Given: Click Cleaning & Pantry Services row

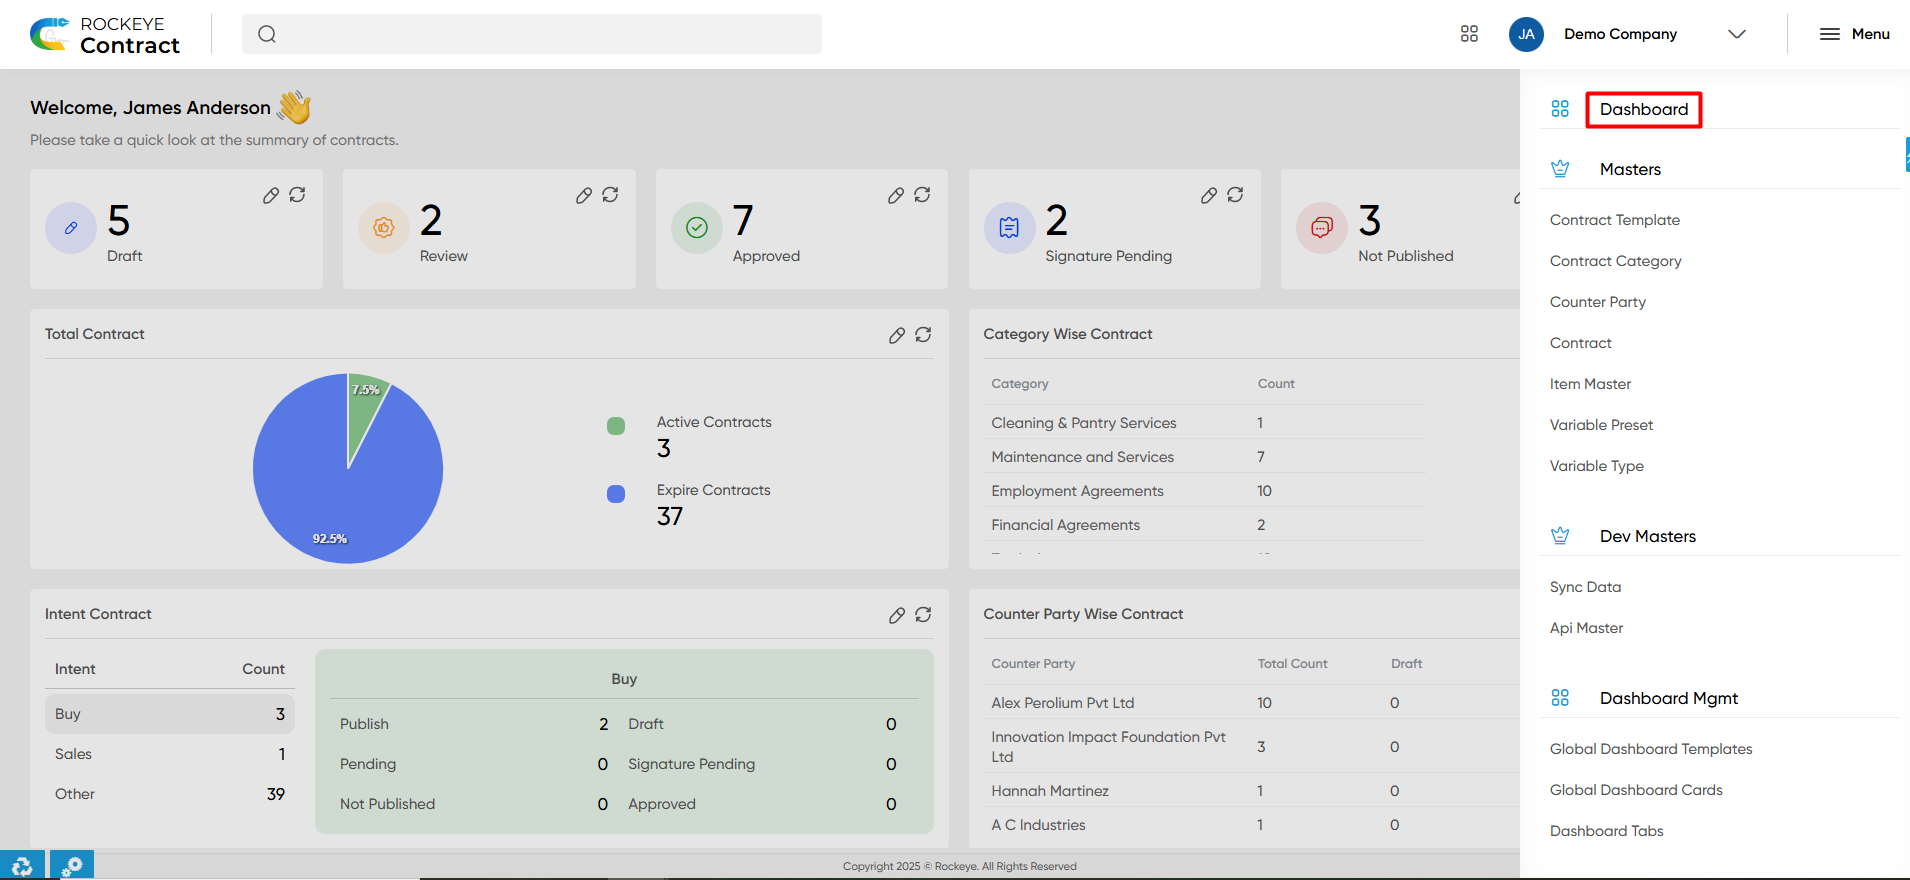Looking at the screenshot, I should click(x=1205, y=423).
